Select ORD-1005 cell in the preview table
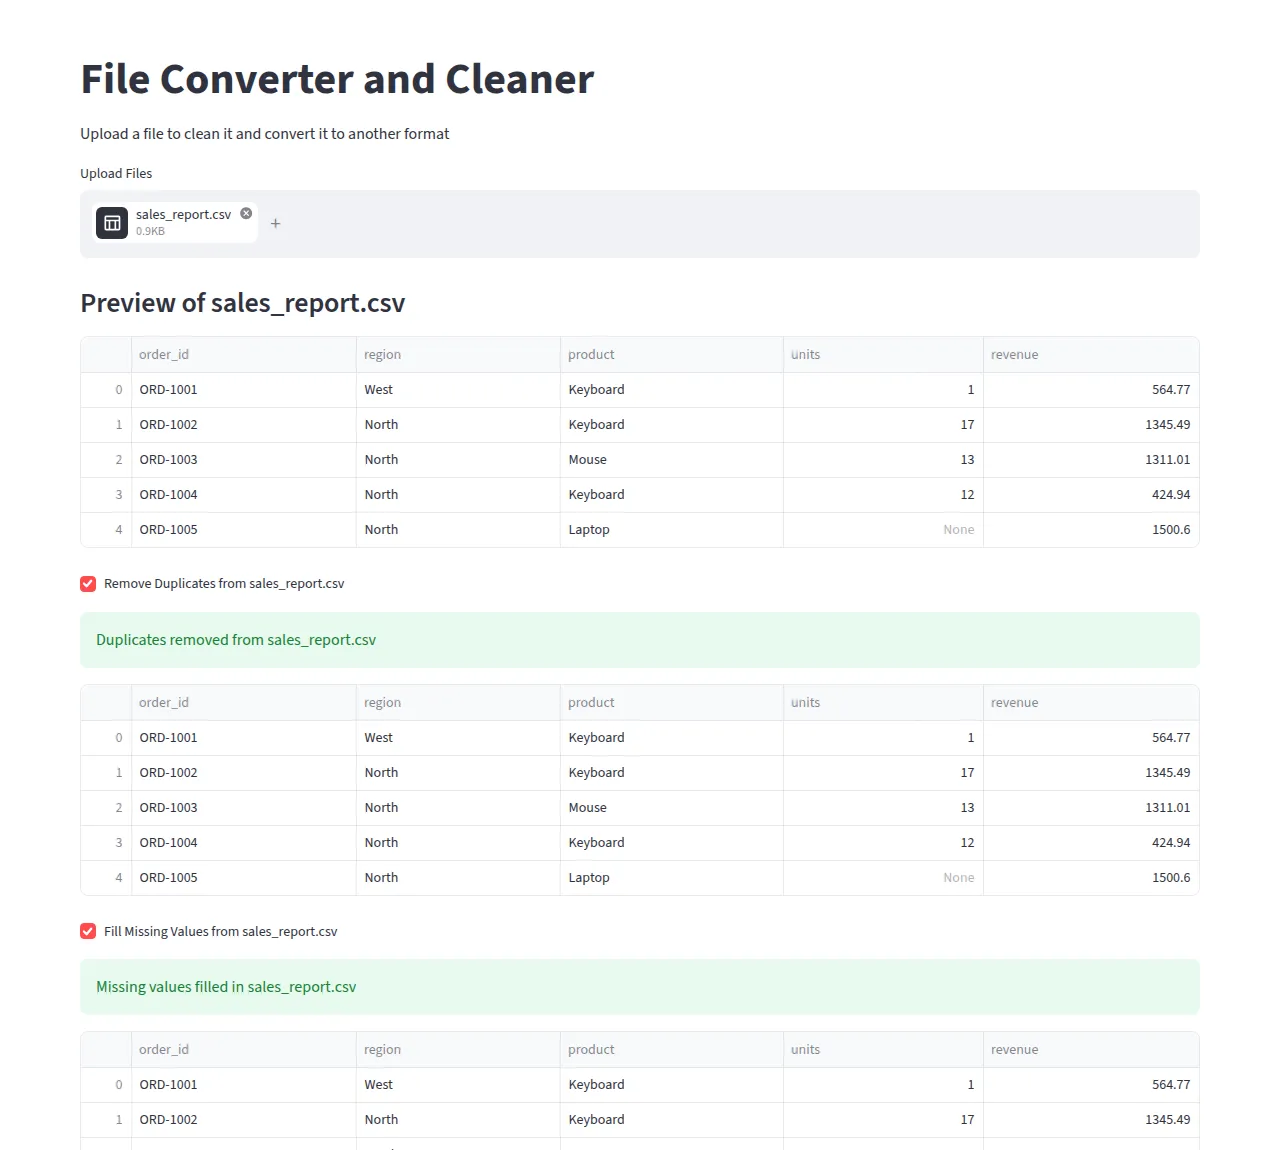 (243, 530)
